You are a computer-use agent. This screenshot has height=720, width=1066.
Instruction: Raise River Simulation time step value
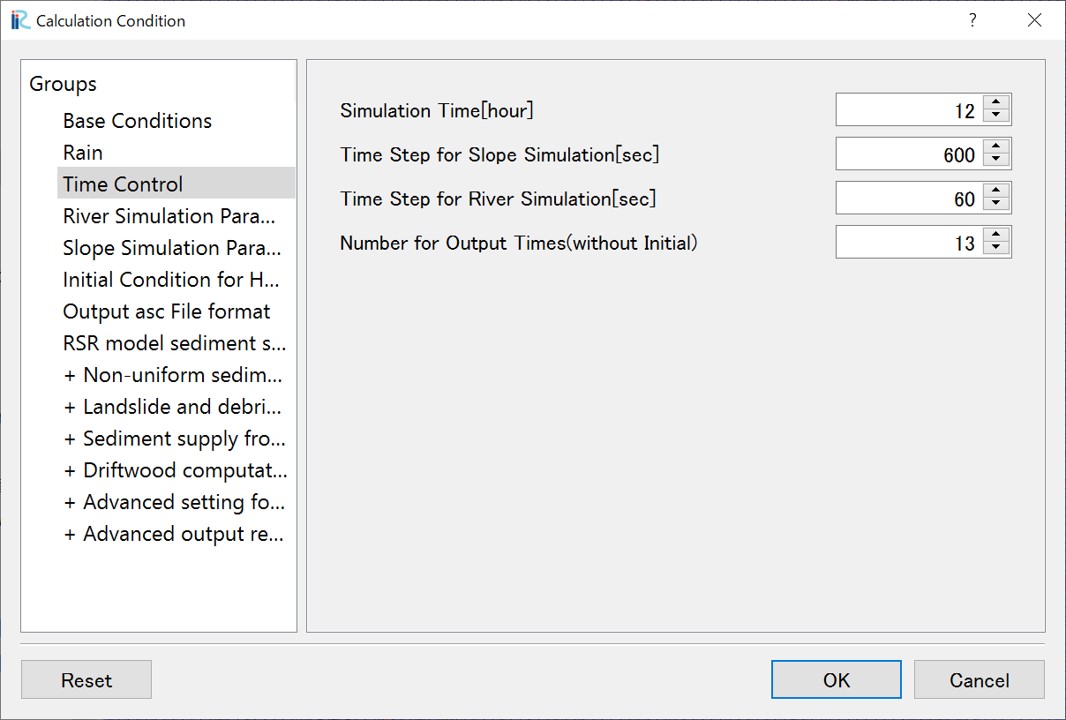click(x=996, y=190)
